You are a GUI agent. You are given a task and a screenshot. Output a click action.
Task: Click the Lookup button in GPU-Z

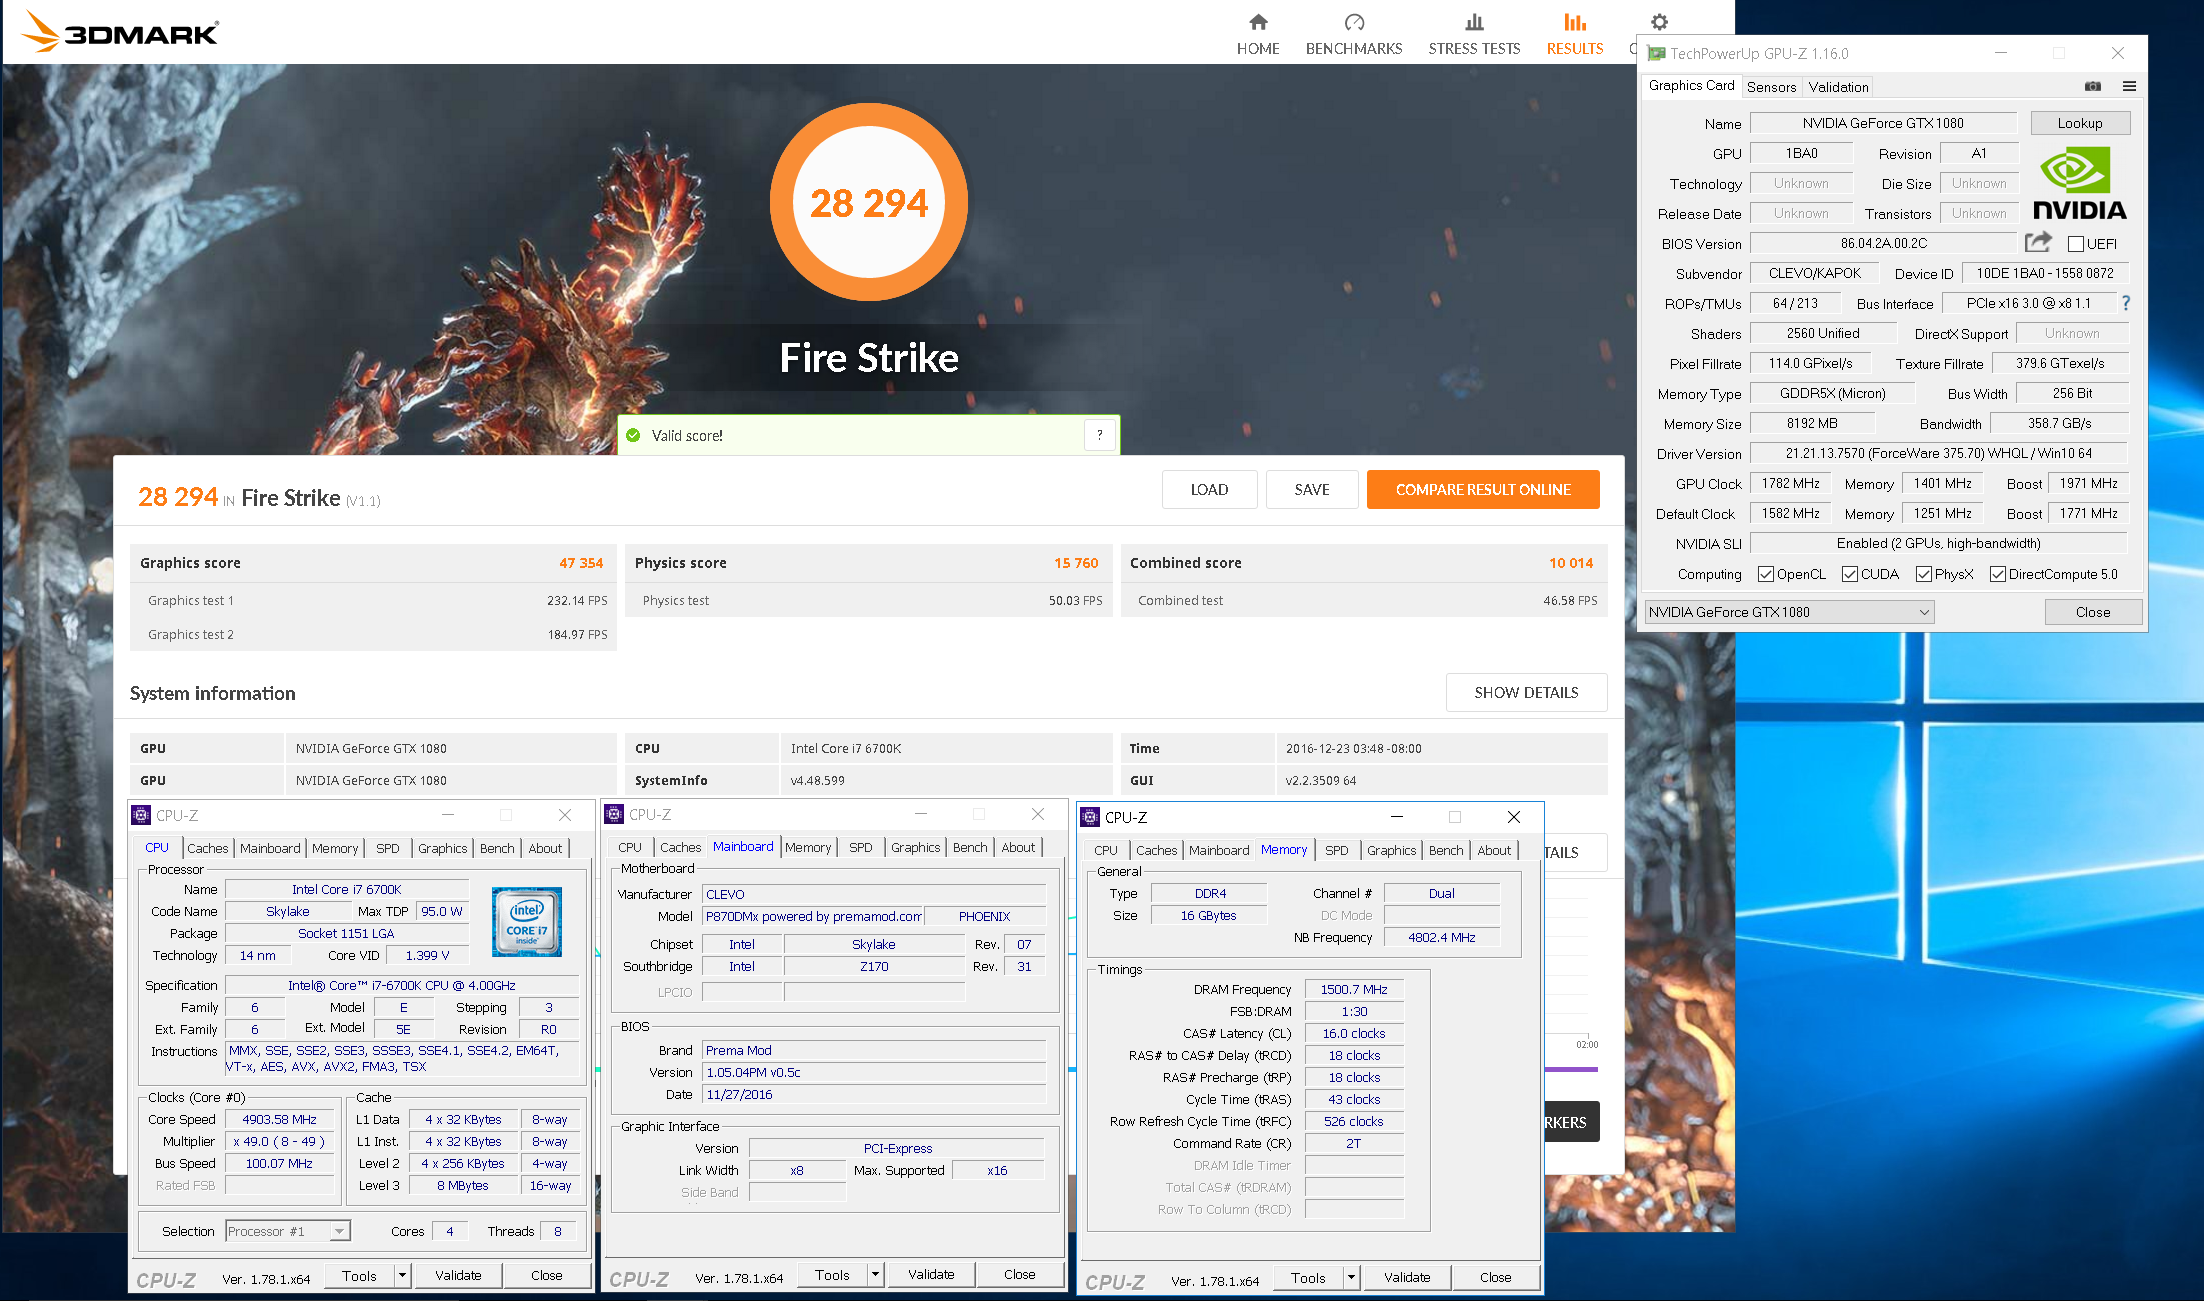[2080, 123]
